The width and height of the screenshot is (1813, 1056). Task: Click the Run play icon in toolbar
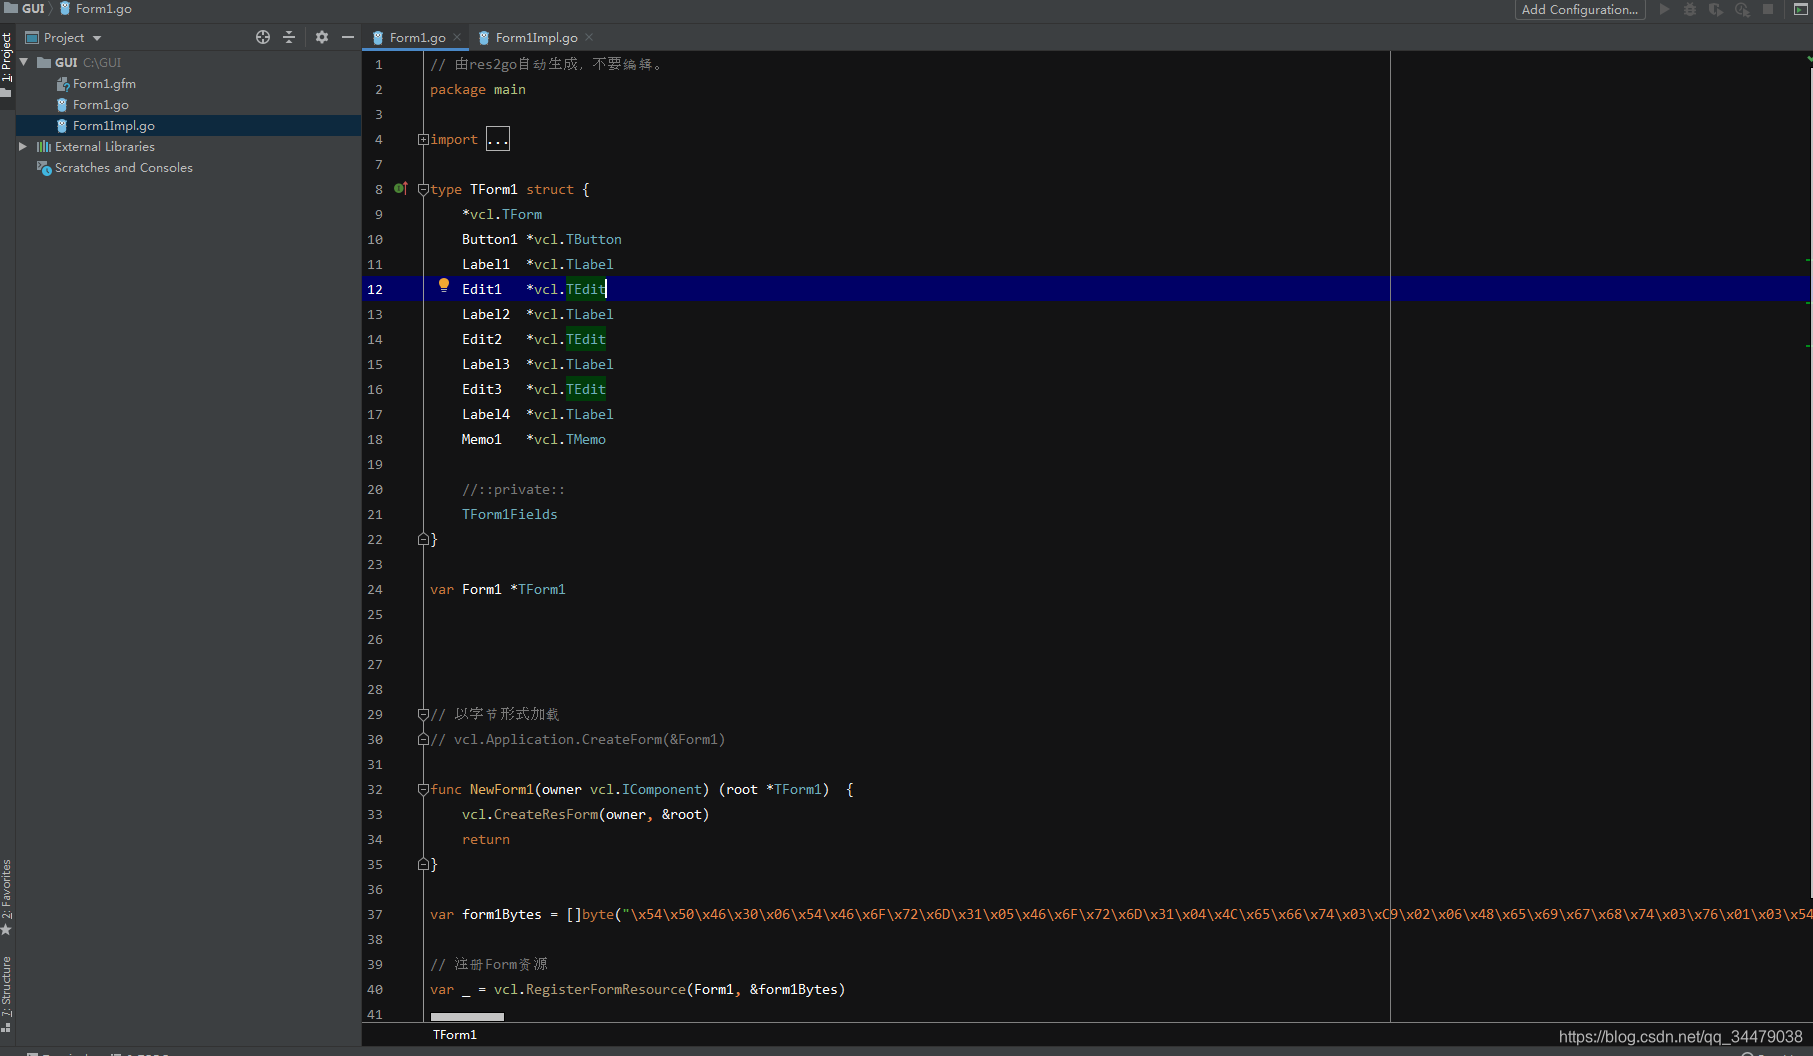point(1665,9)
